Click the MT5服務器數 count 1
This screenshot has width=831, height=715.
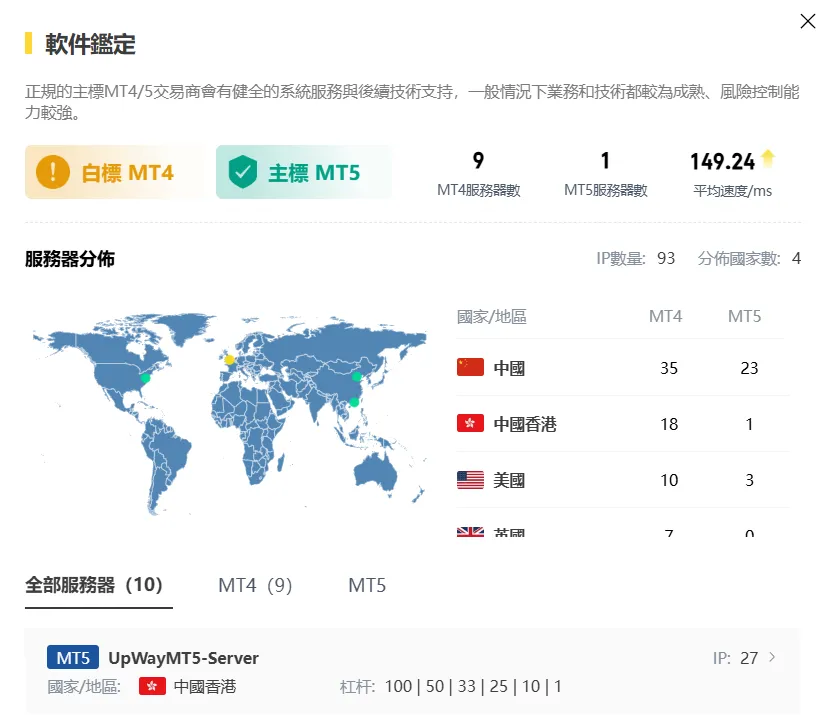(x=605, y=161)
